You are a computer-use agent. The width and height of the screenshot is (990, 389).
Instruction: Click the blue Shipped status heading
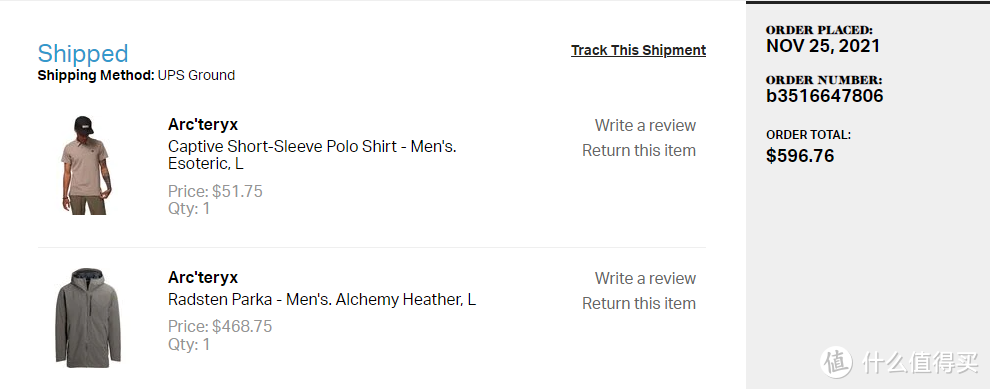tap(83, 54)
